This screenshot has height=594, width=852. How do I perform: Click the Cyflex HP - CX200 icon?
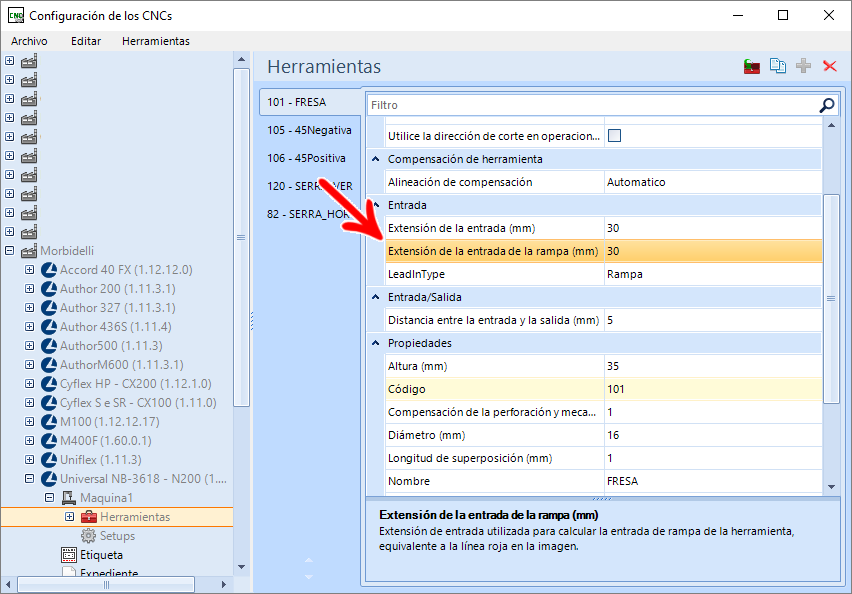49,384
